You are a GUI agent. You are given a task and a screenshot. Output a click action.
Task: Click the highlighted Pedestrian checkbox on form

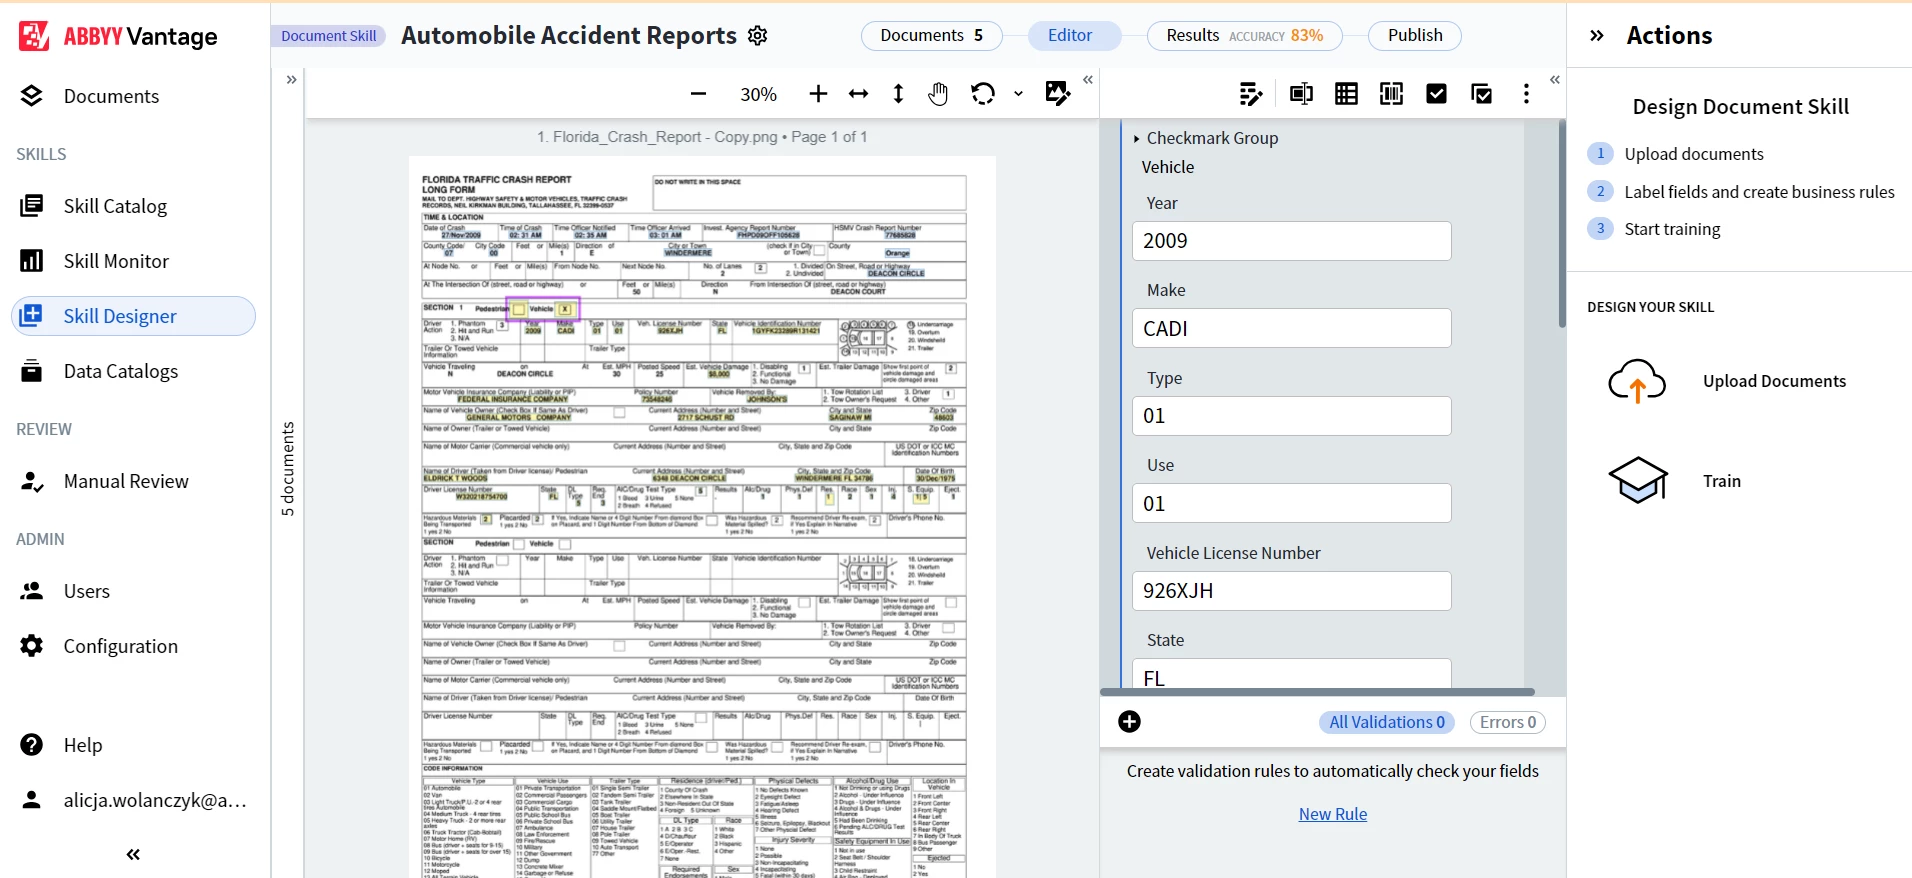[519, 309]
